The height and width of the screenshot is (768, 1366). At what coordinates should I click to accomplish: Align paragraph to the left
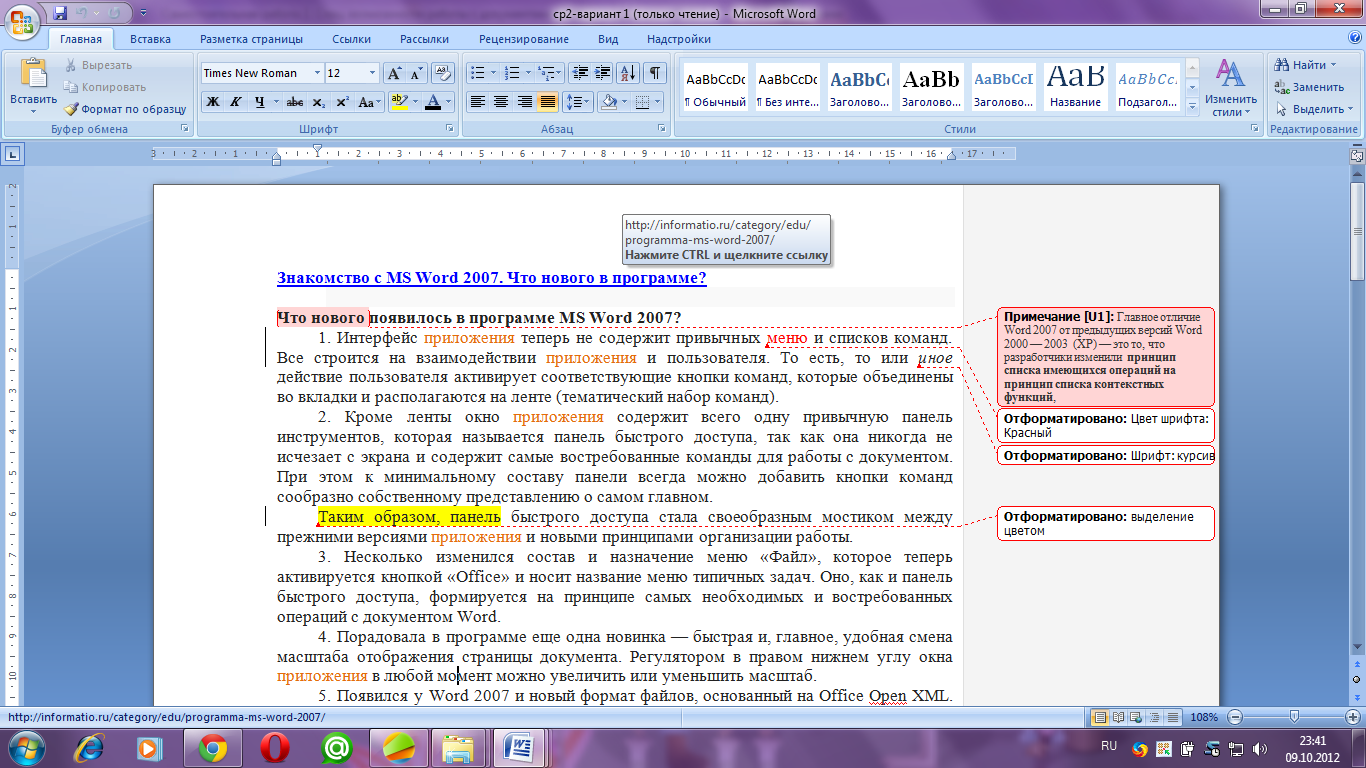point(478,102)
